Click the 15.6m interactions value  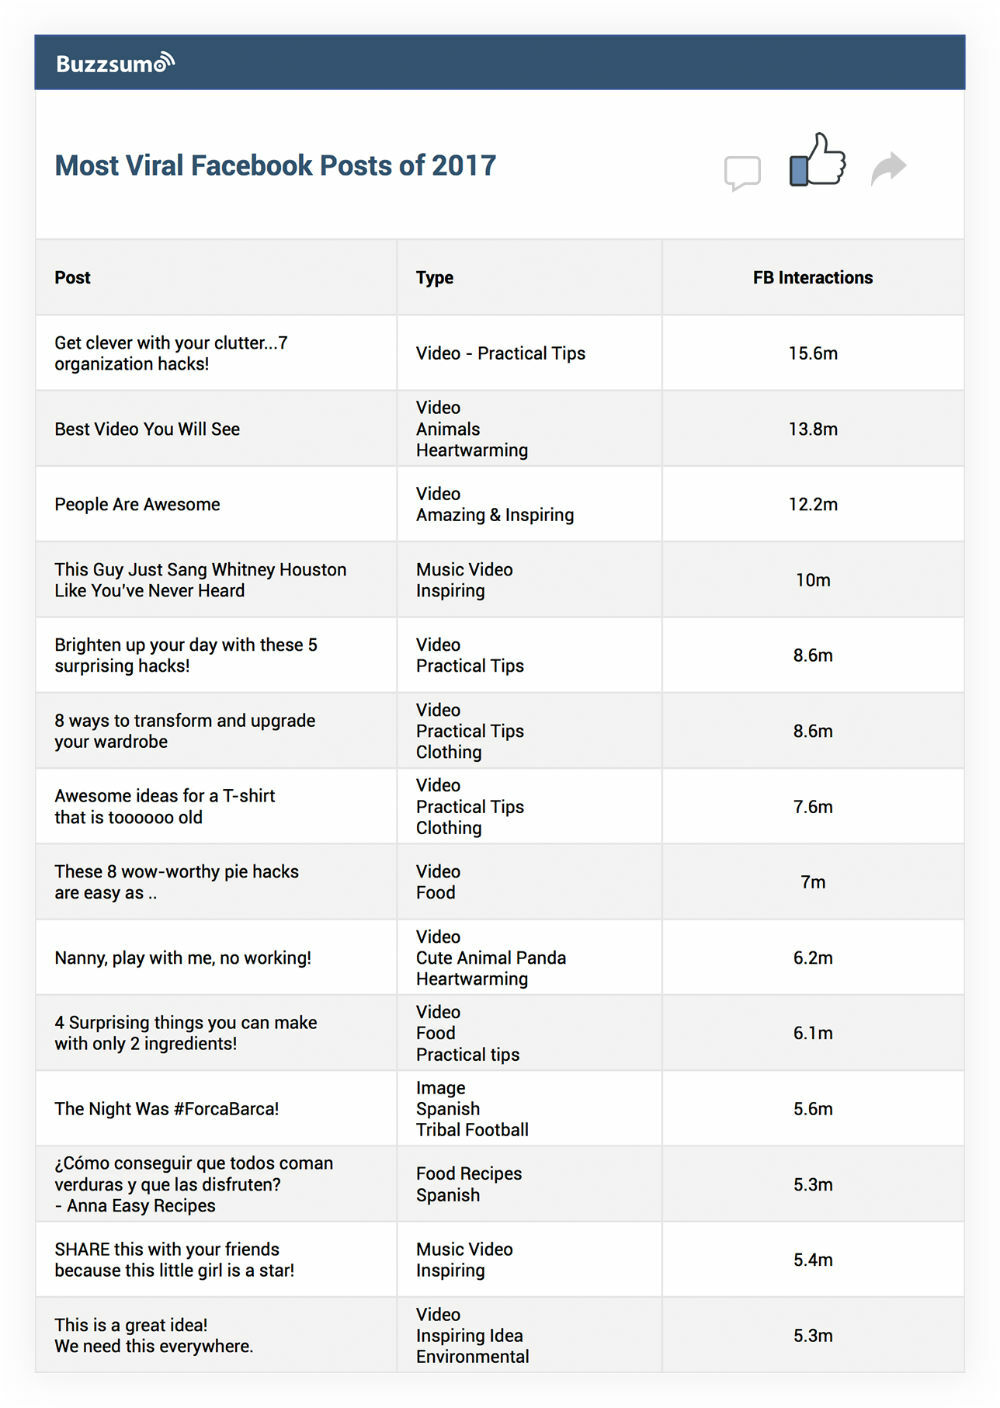(x=812, y=353)
